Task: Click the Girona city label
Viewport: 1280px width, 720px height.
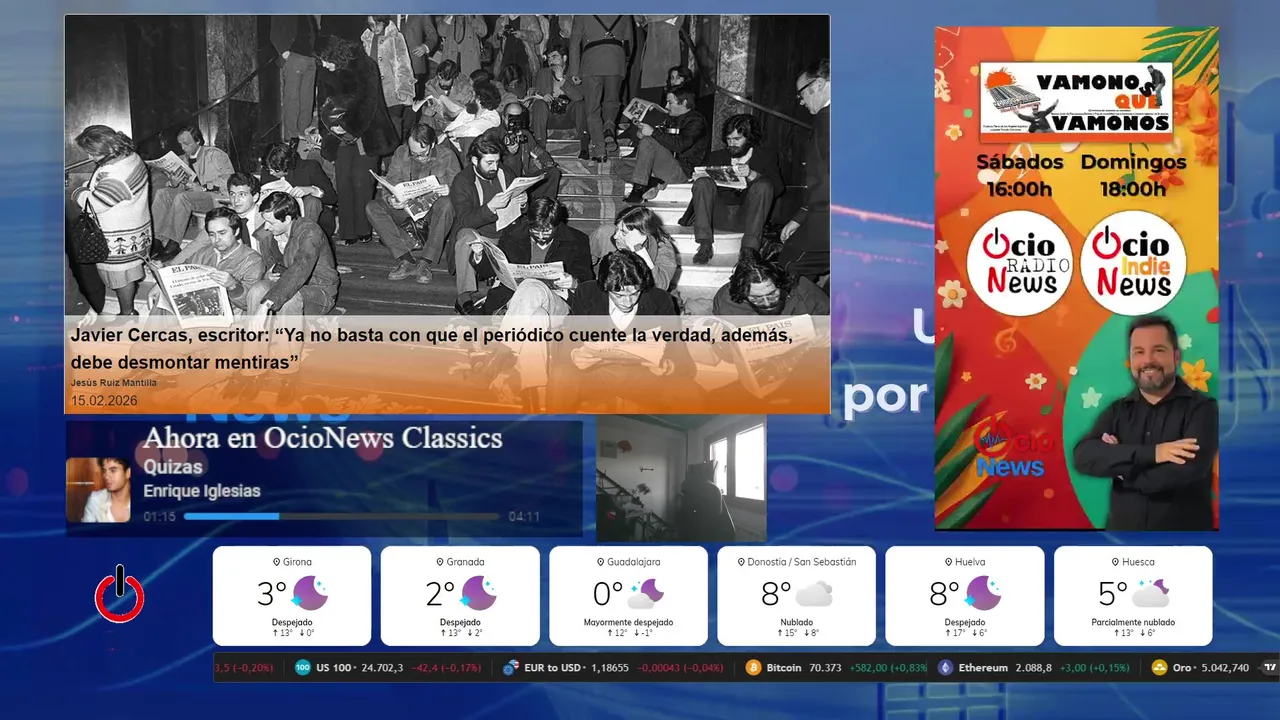Action: [297, 562]
